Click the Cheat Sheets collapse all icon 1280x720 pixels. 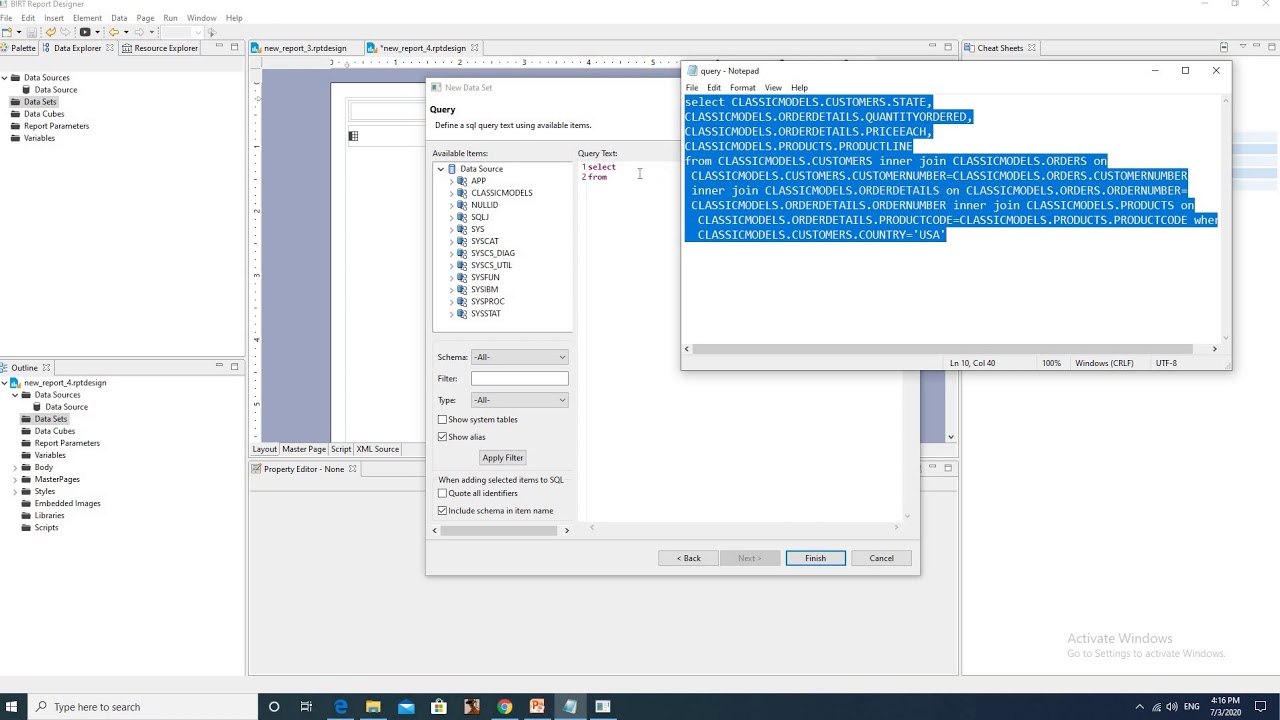click(x=1224, y=47)
